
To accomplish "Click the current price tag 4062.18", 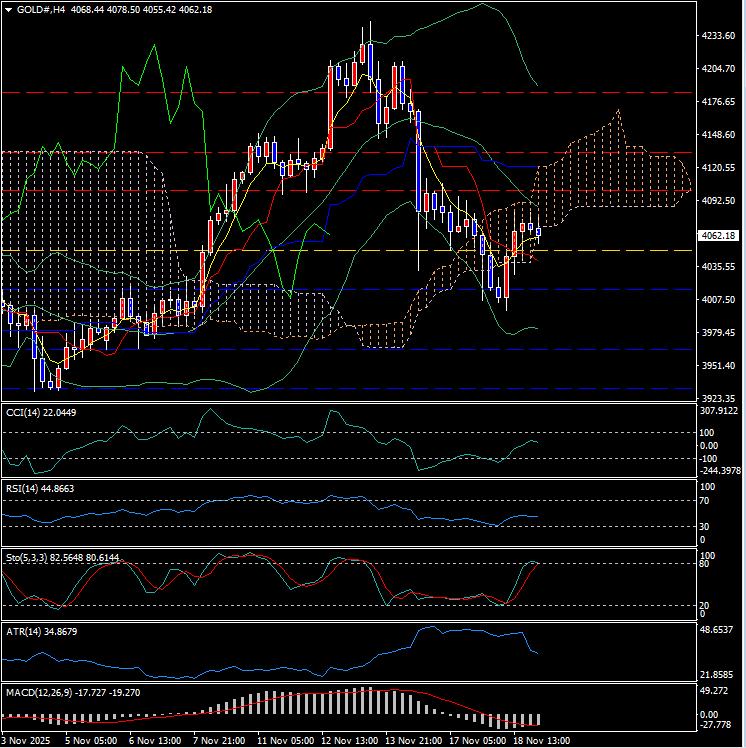I will click(719, 236).
